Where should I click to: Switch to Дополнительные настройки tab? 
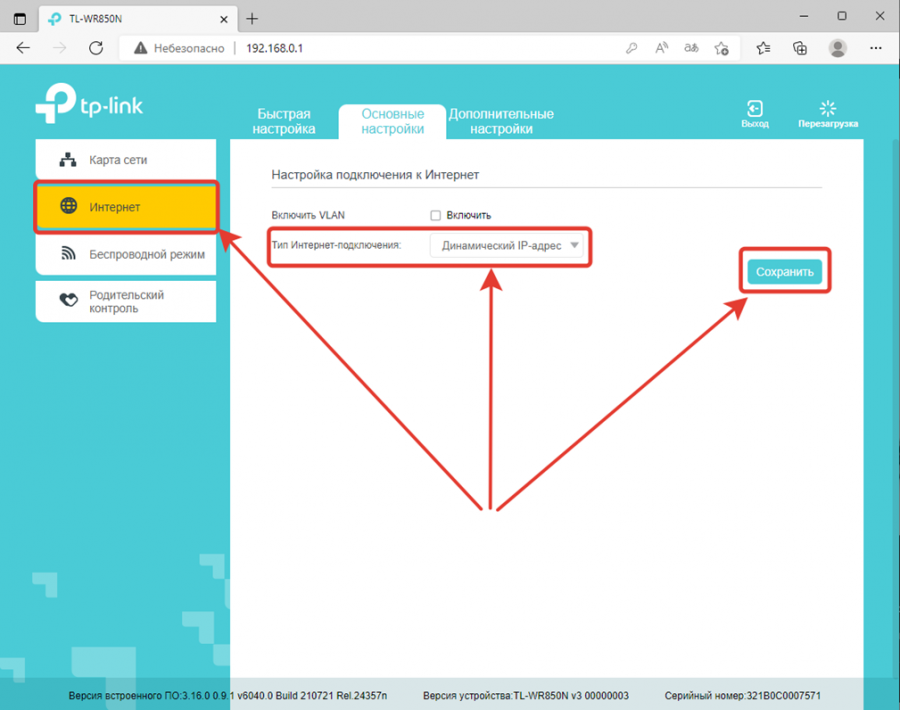500,122
